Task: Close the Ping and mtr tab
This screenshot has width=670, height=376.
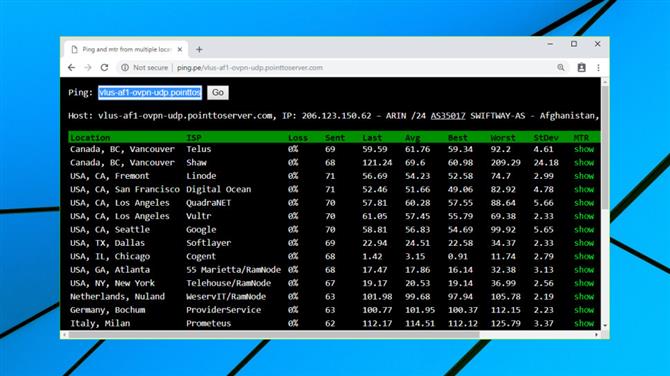Action: point(180,50)
